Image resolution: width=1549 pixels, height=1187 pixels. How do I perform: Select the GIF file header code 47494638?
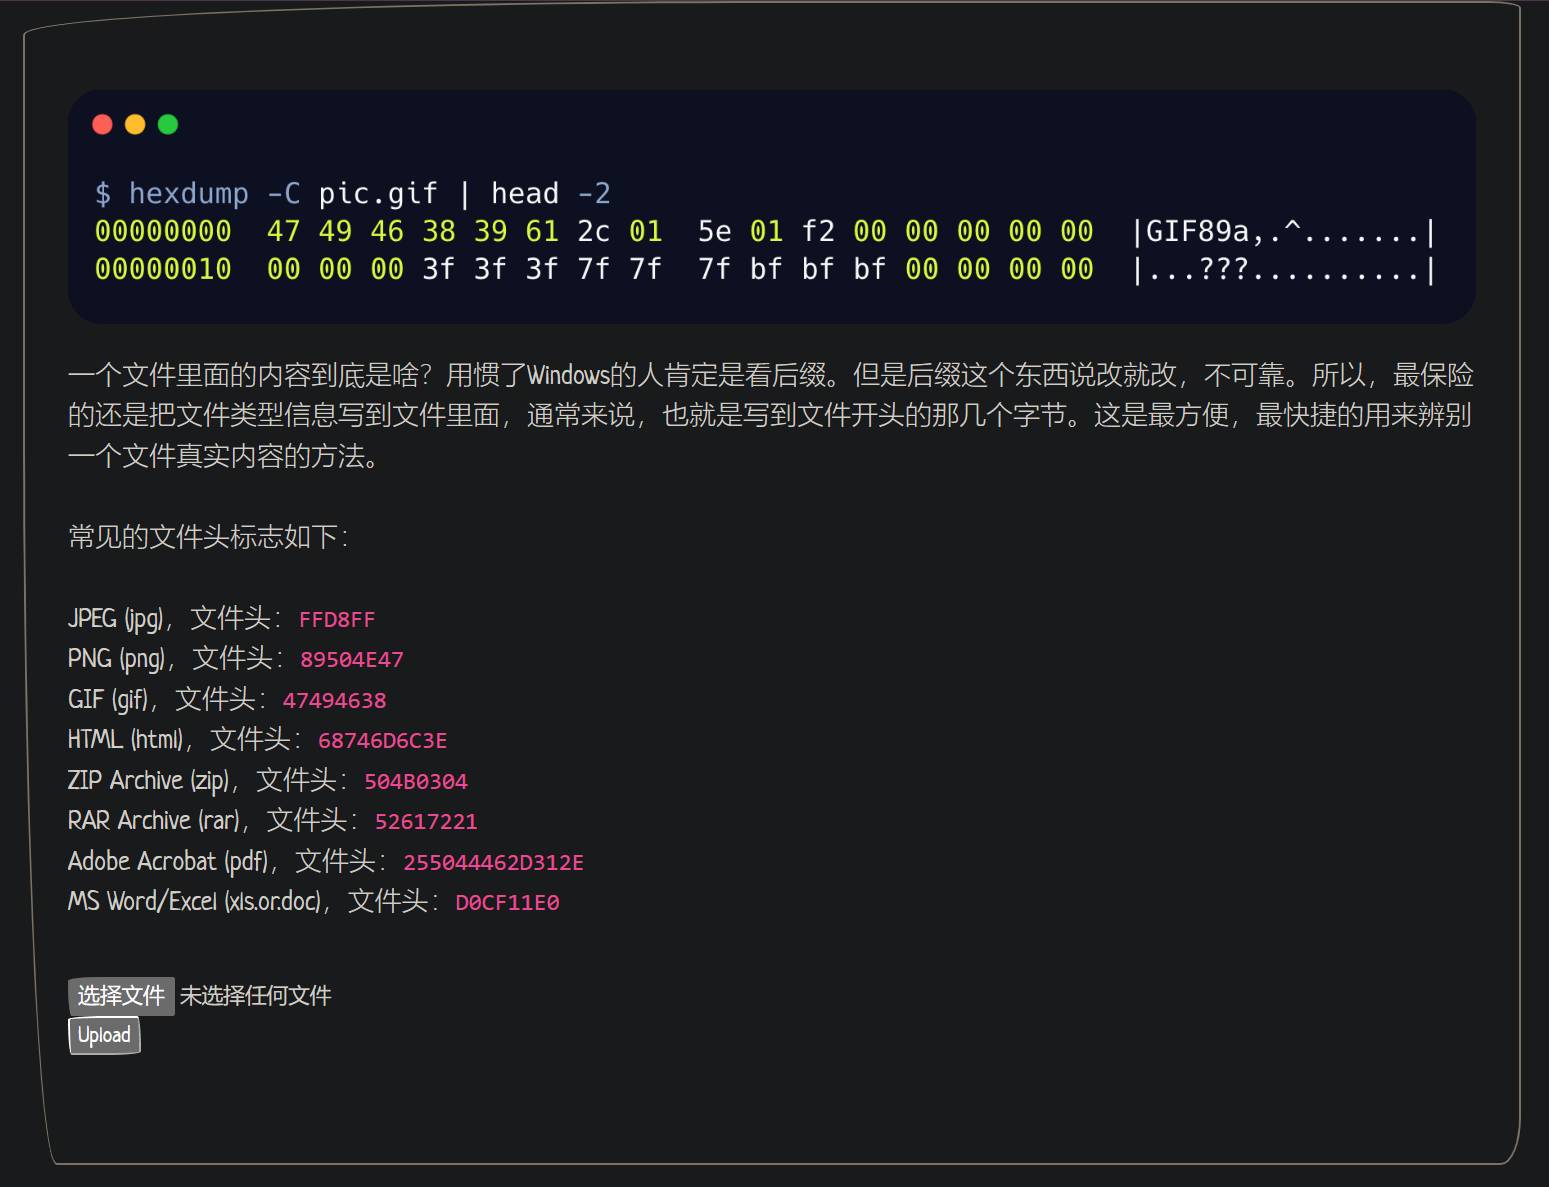click(334, 700)
